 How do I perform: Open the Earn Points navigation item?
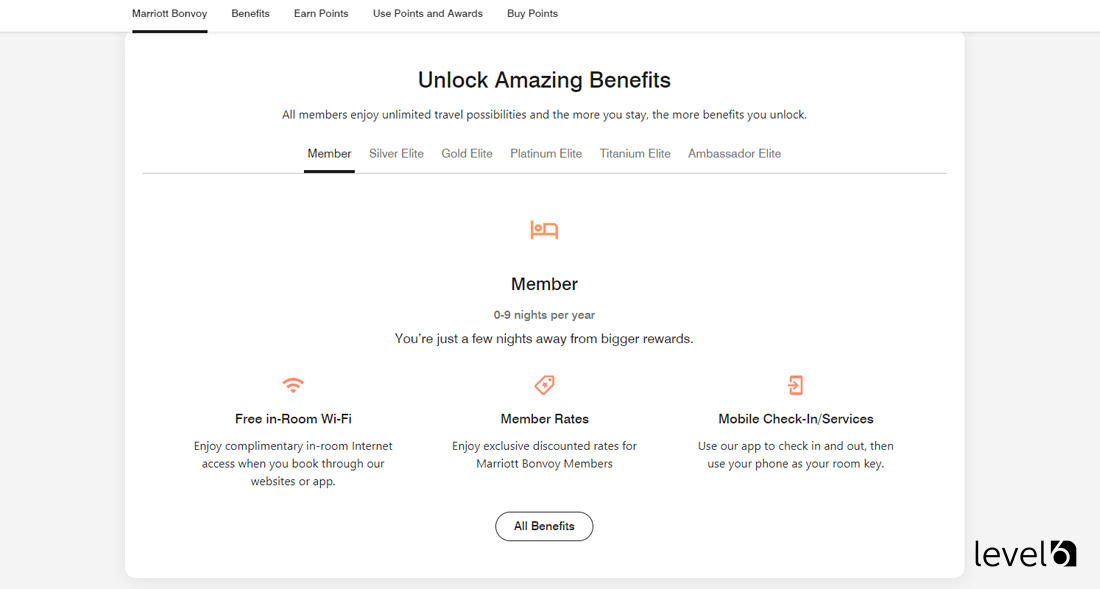(x=321, y=13)
